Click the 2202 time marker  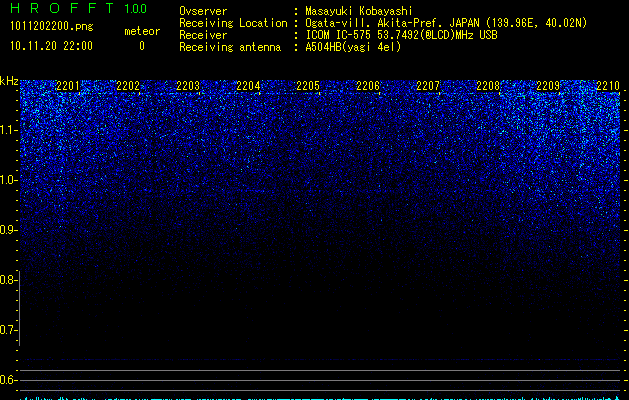point(128,85)
